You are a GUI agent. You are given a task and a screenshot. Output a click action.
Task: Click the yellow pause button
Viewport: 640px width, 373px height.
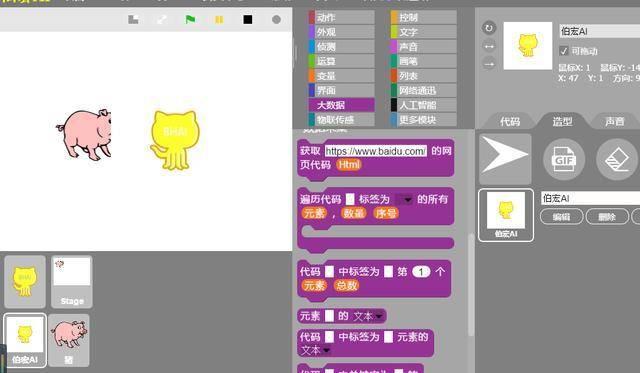click(x=219, y=19)
